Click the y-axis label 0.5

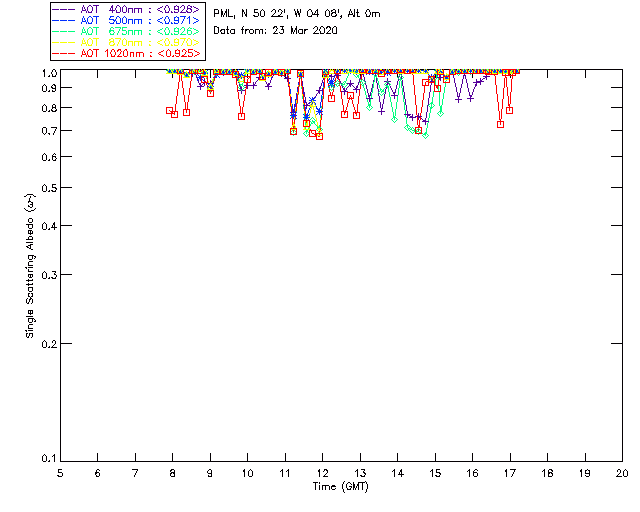pos(49,188)
